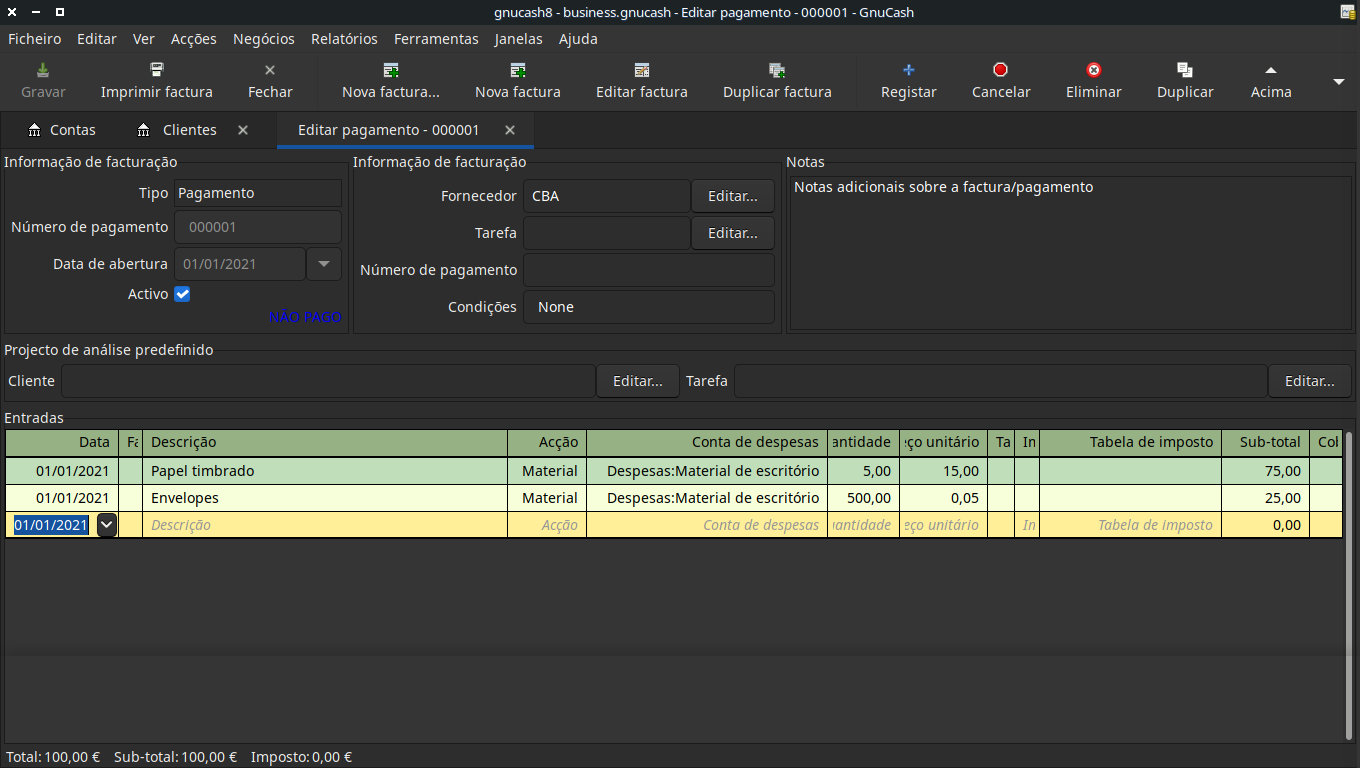Open the Negócios menu
This screenshot has width=1360, height=768.
click(263, 39)
